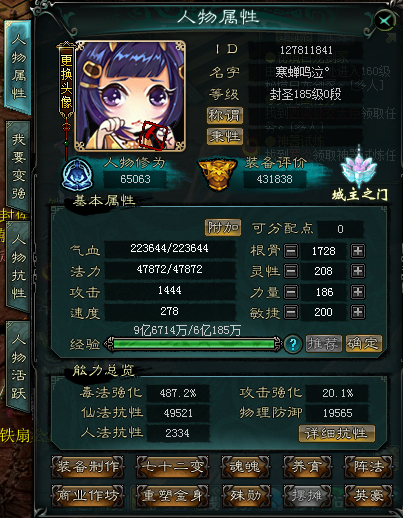Screen dimensions: 403x518
Task: Select the character portrait image
Action: pyautogui.click(x=131, y=96)
